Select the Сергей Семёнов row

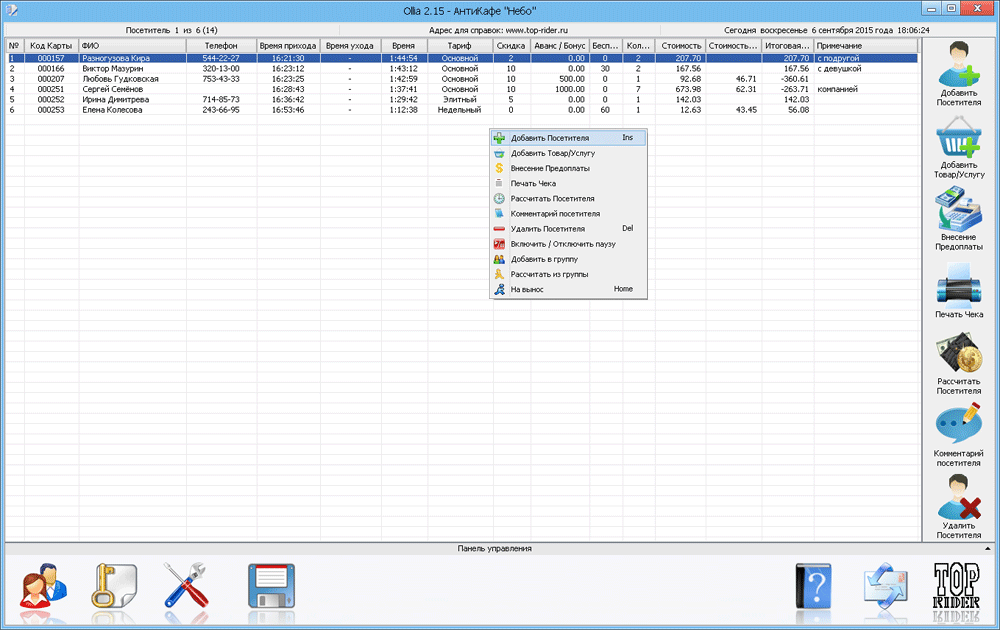[x=462, y=89]
